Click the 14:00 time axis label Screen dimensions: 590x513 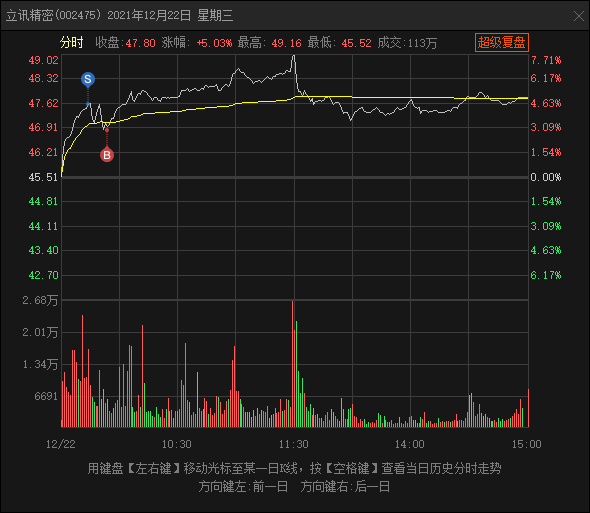click(x=410, y=444)
